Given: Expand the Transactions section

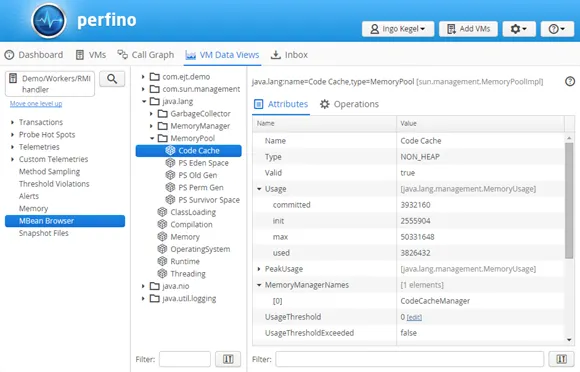Looking at the screenshot, I should 12,122.
